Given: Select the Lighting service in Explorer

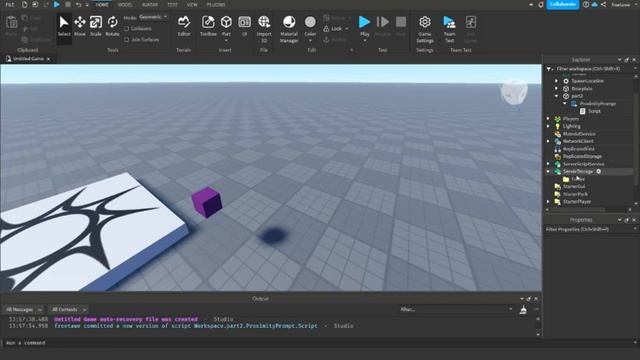Looking at the screenshot, I should pos(571,126).
